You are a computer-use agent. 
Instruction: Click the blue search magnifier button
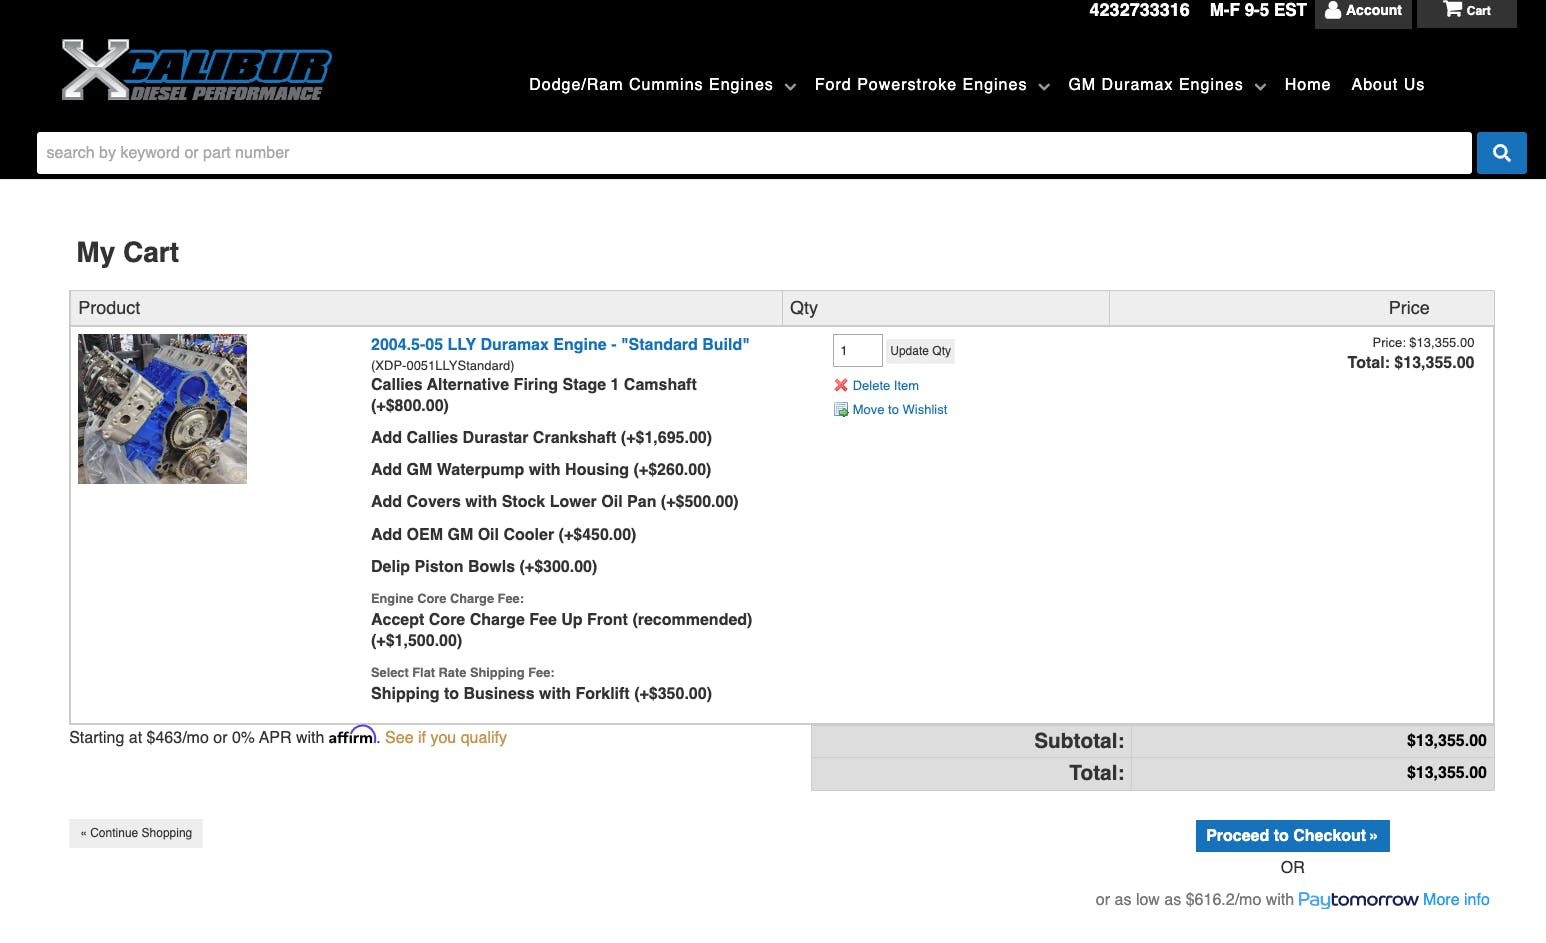coord(1501,153)
